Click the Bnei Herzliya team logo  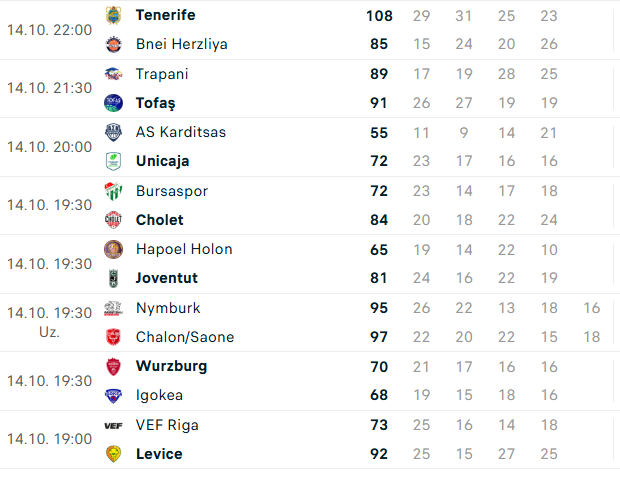tap(114, 44)
